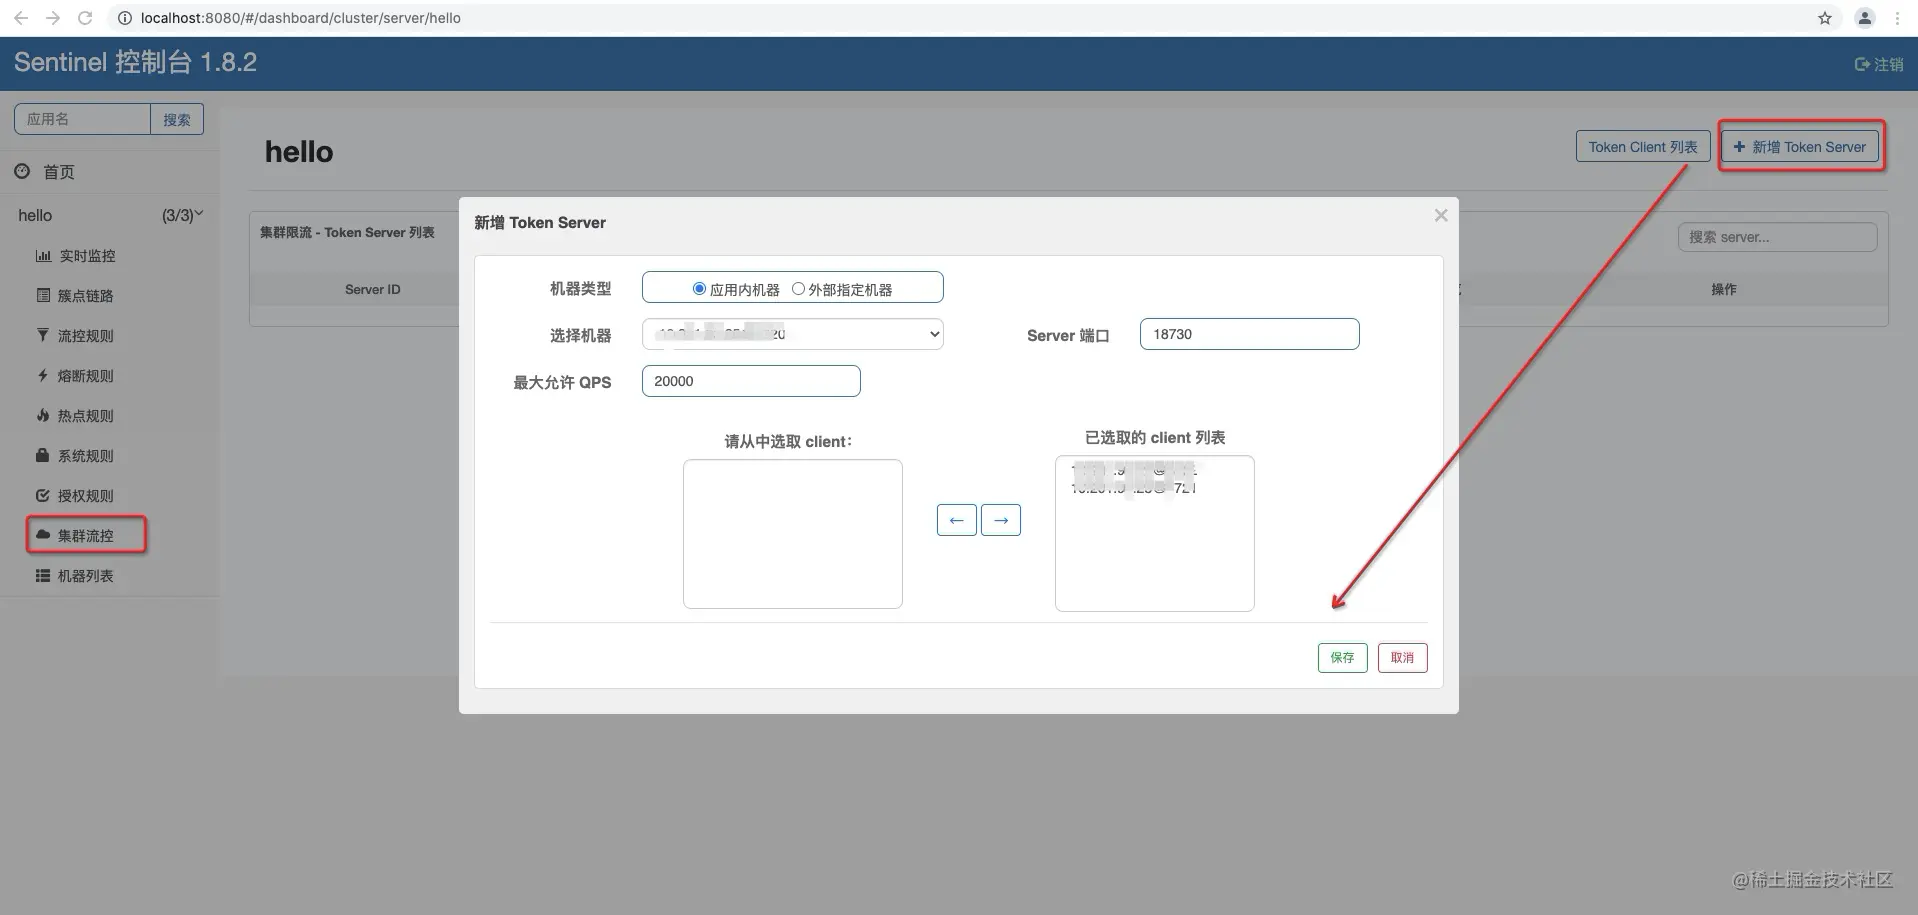Open the 选择机器 dropdown
Viewport: 1918px width, 915px height.
[792, 334]
